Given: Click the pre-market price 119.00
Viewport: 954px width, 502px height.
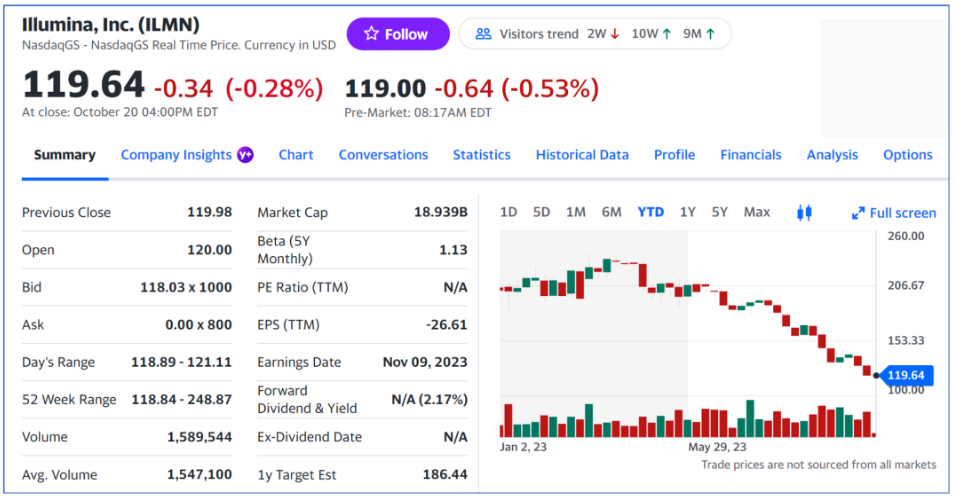Looking at the screenshot, I should [x=385, y=89].
